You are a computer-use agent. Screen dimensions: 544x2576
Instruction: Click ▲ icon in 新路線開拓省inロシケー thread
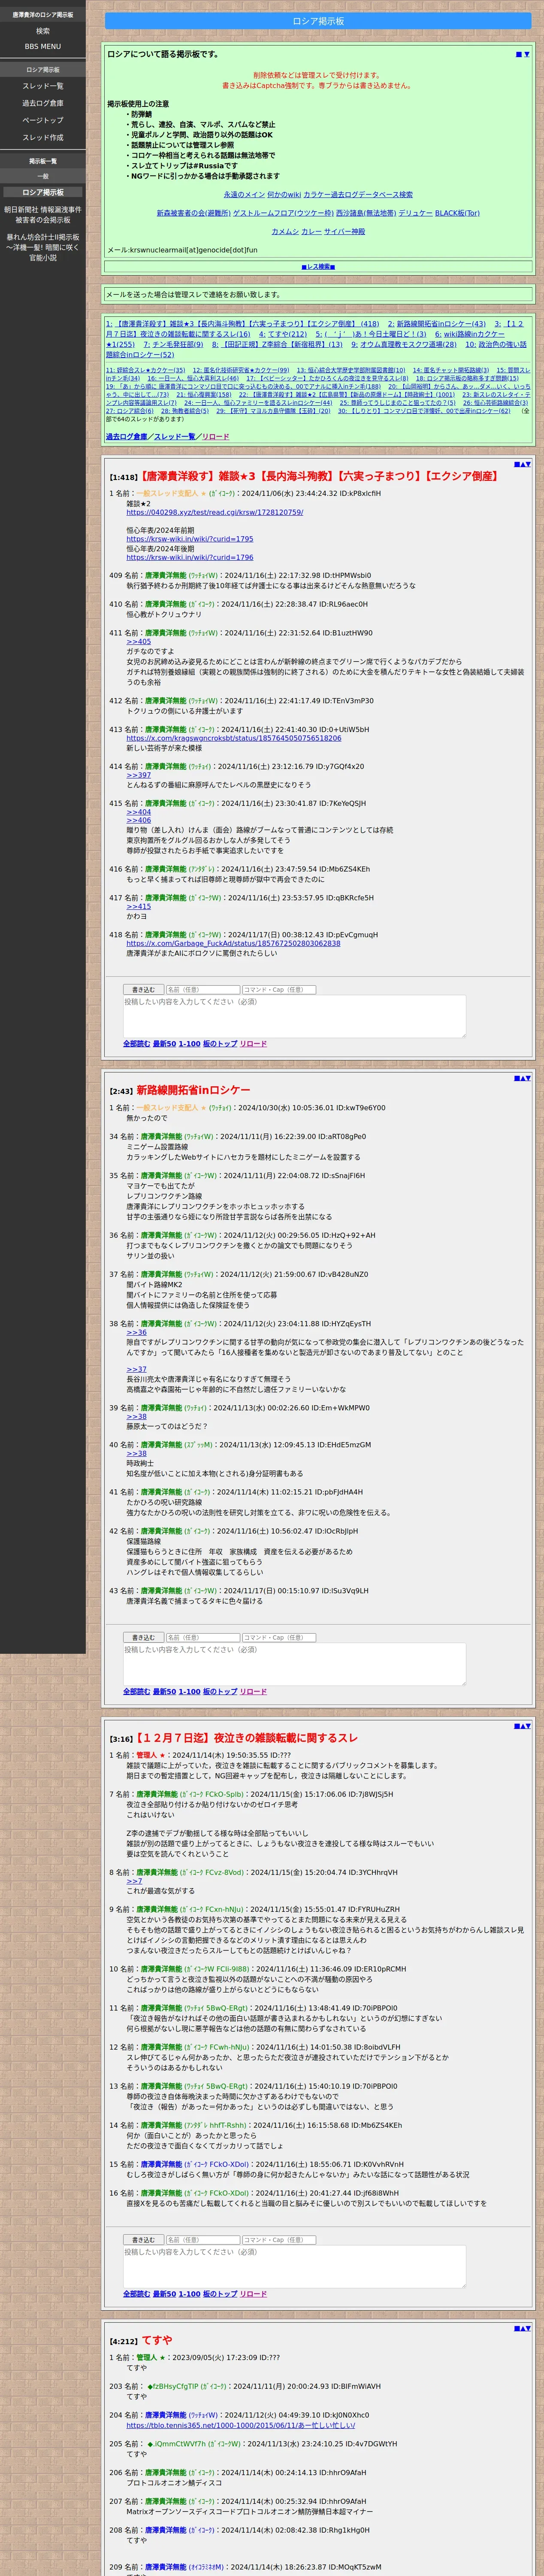[x=522, y=1078]
